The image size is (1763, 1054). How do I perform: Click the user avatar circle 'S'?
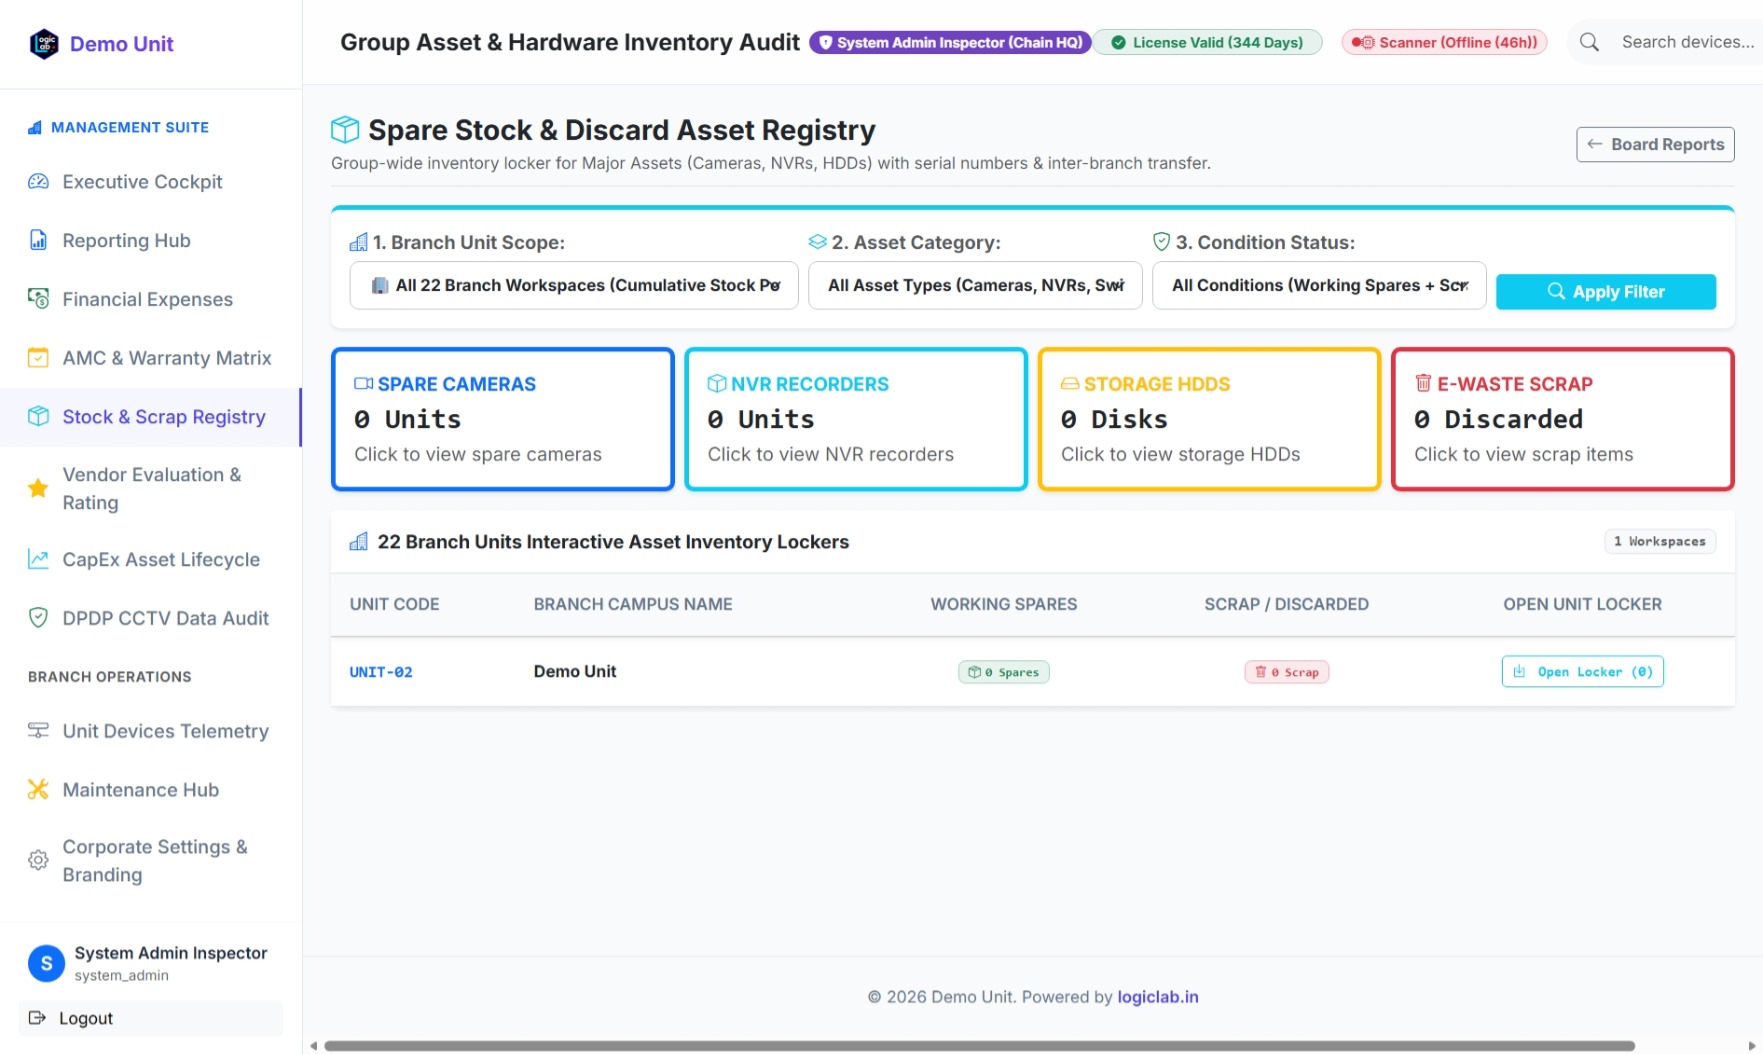(46, 963)
